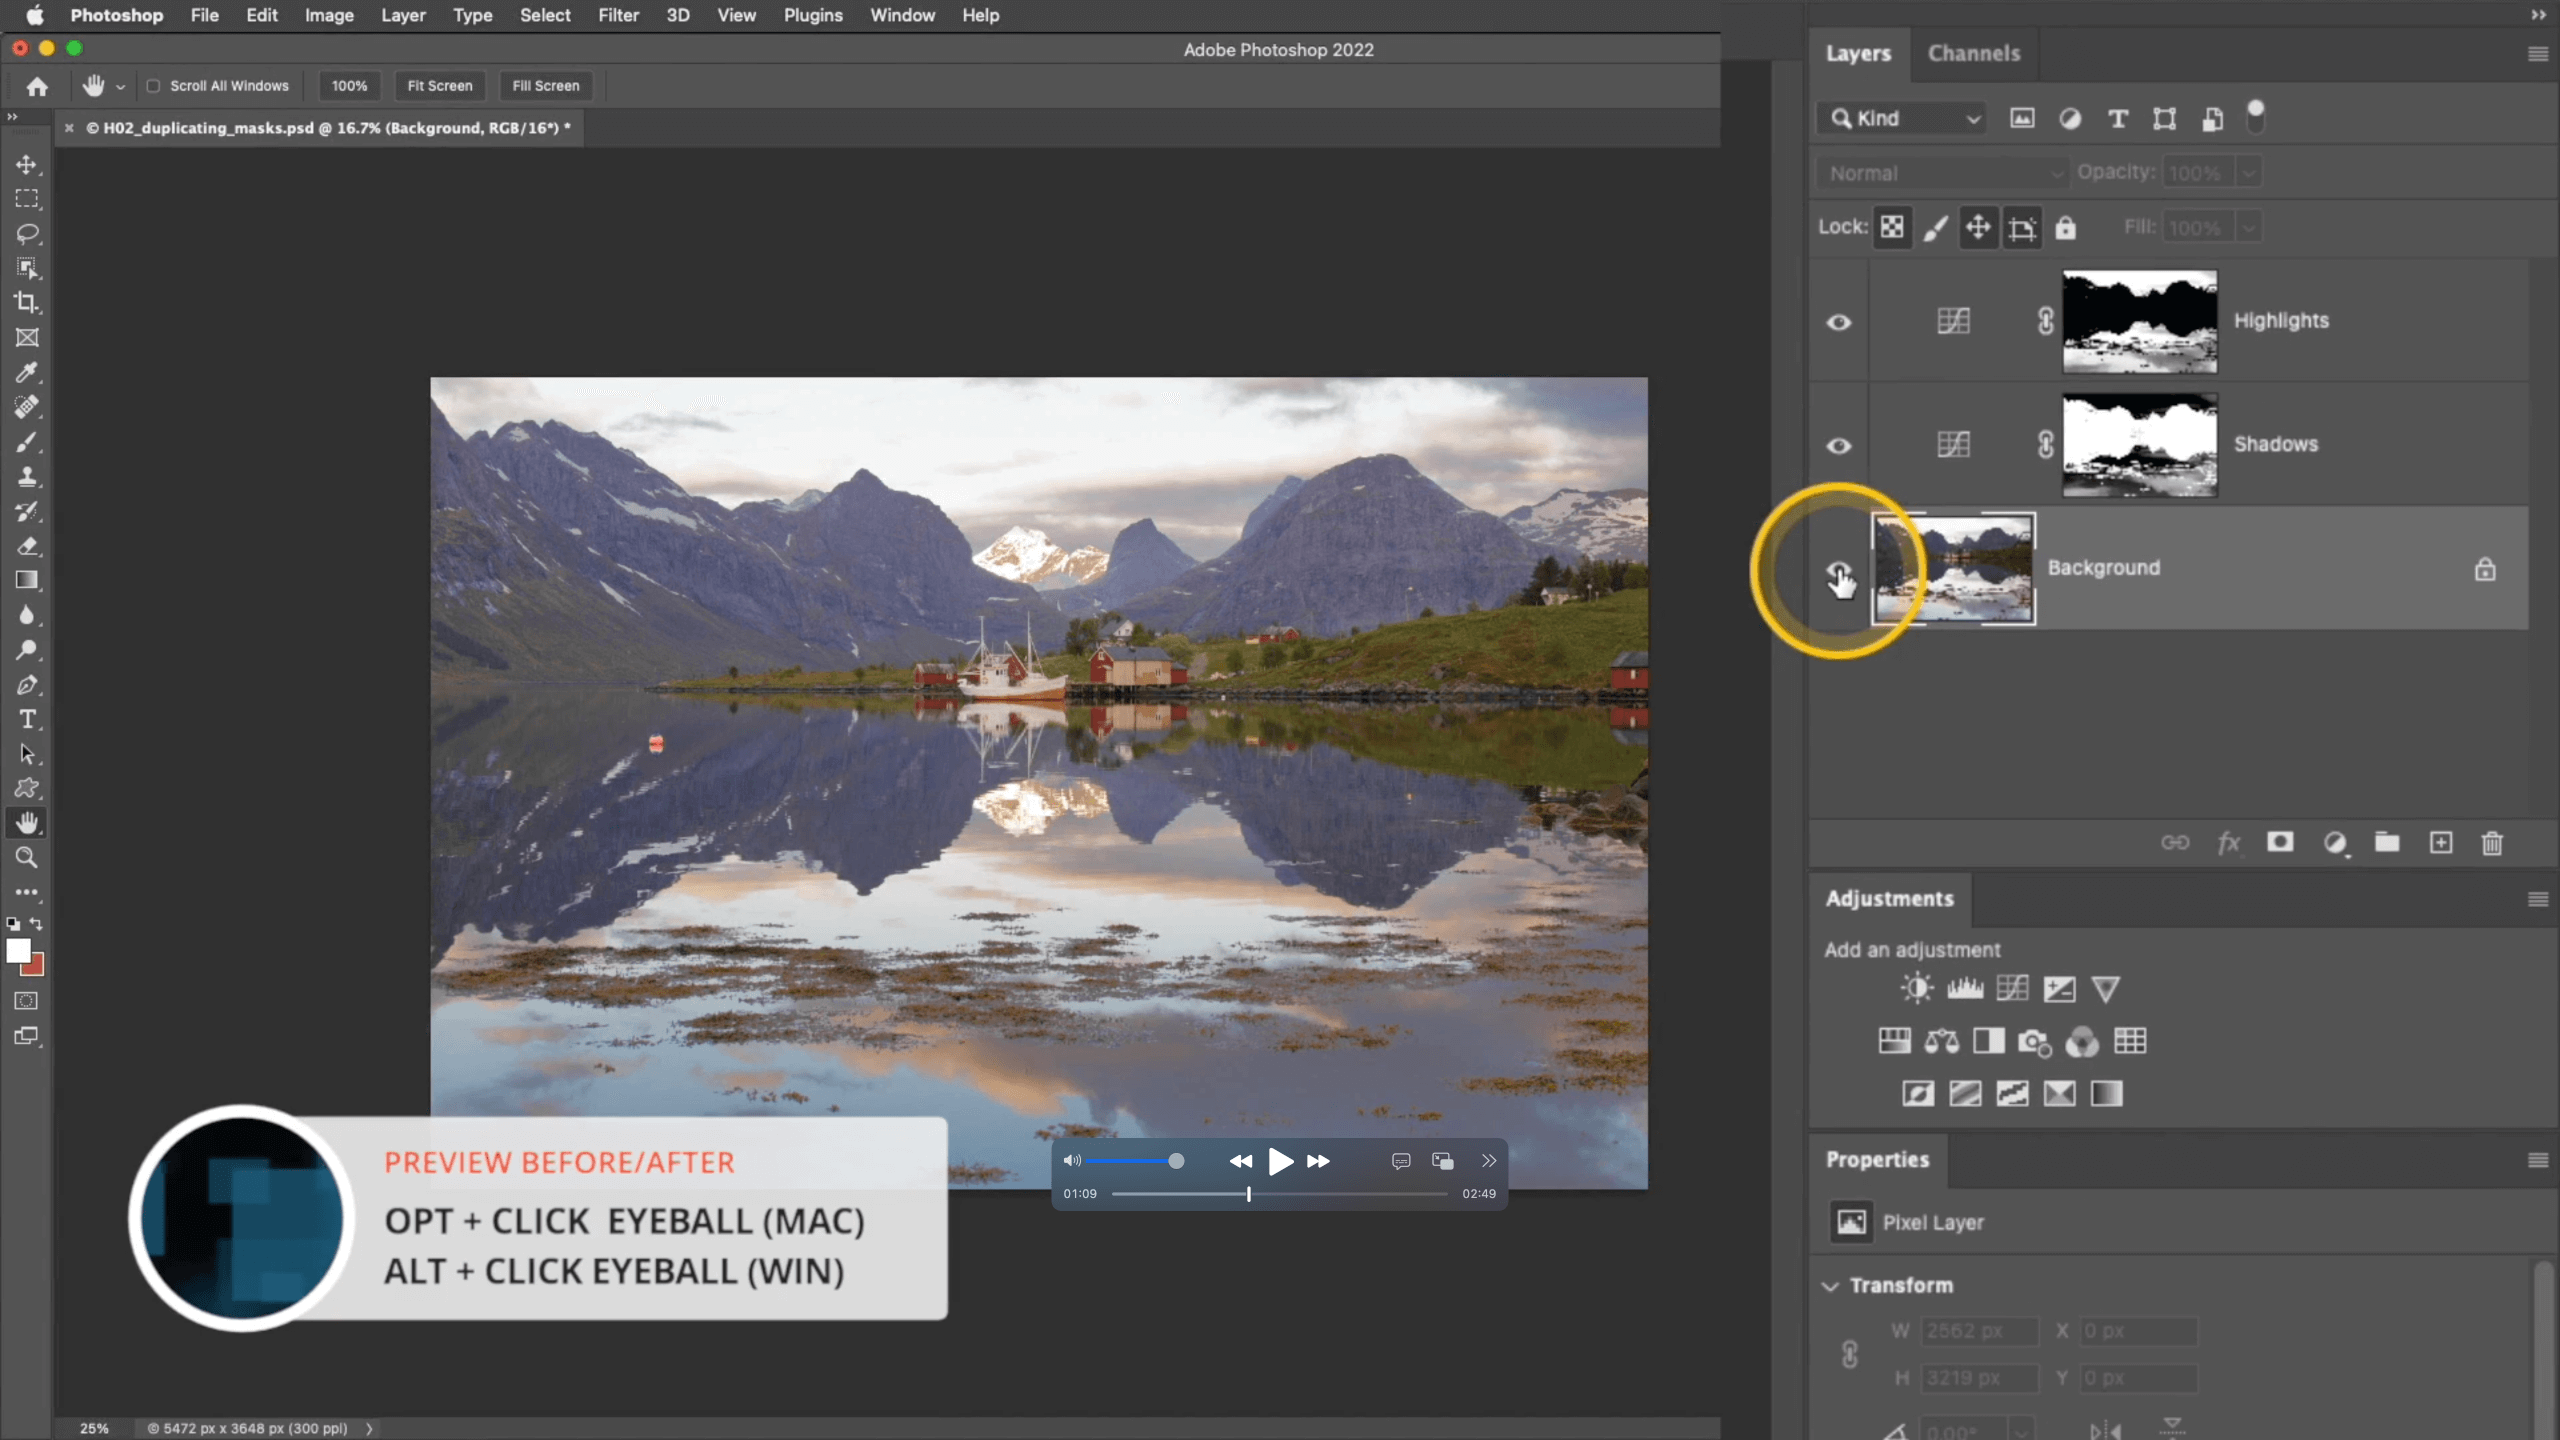Viewport: 2560px width, 1440px height.
Task: Select the Lasso tool
Action: (x=27, y=234)
